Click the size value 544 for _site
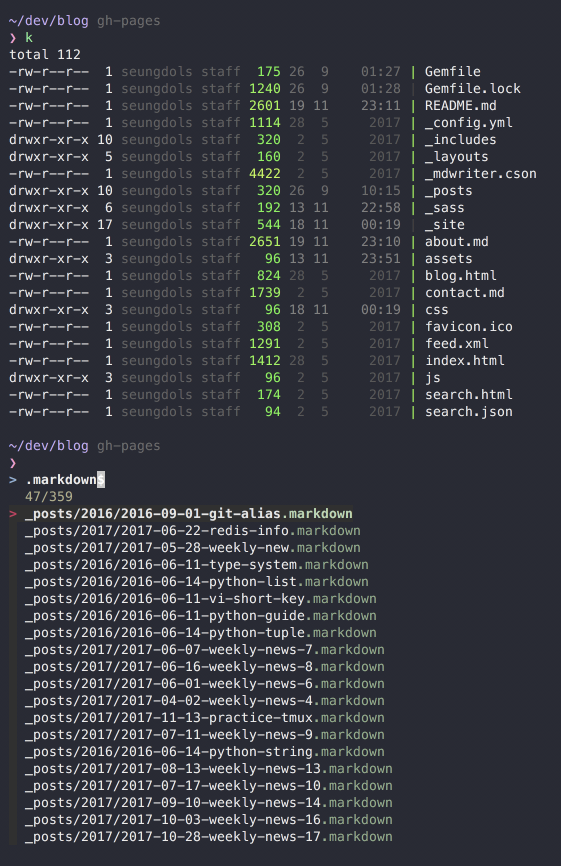 269,225
